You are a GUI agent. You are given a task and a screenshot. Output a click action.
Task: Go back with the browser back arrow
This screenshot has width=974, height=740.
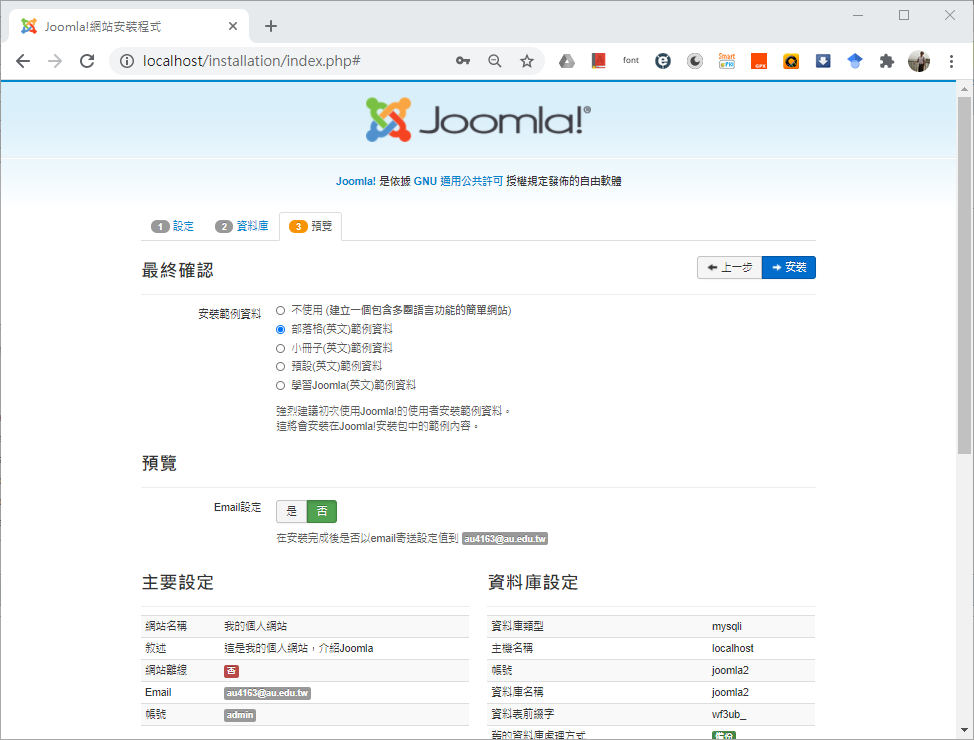pos(23,61)
